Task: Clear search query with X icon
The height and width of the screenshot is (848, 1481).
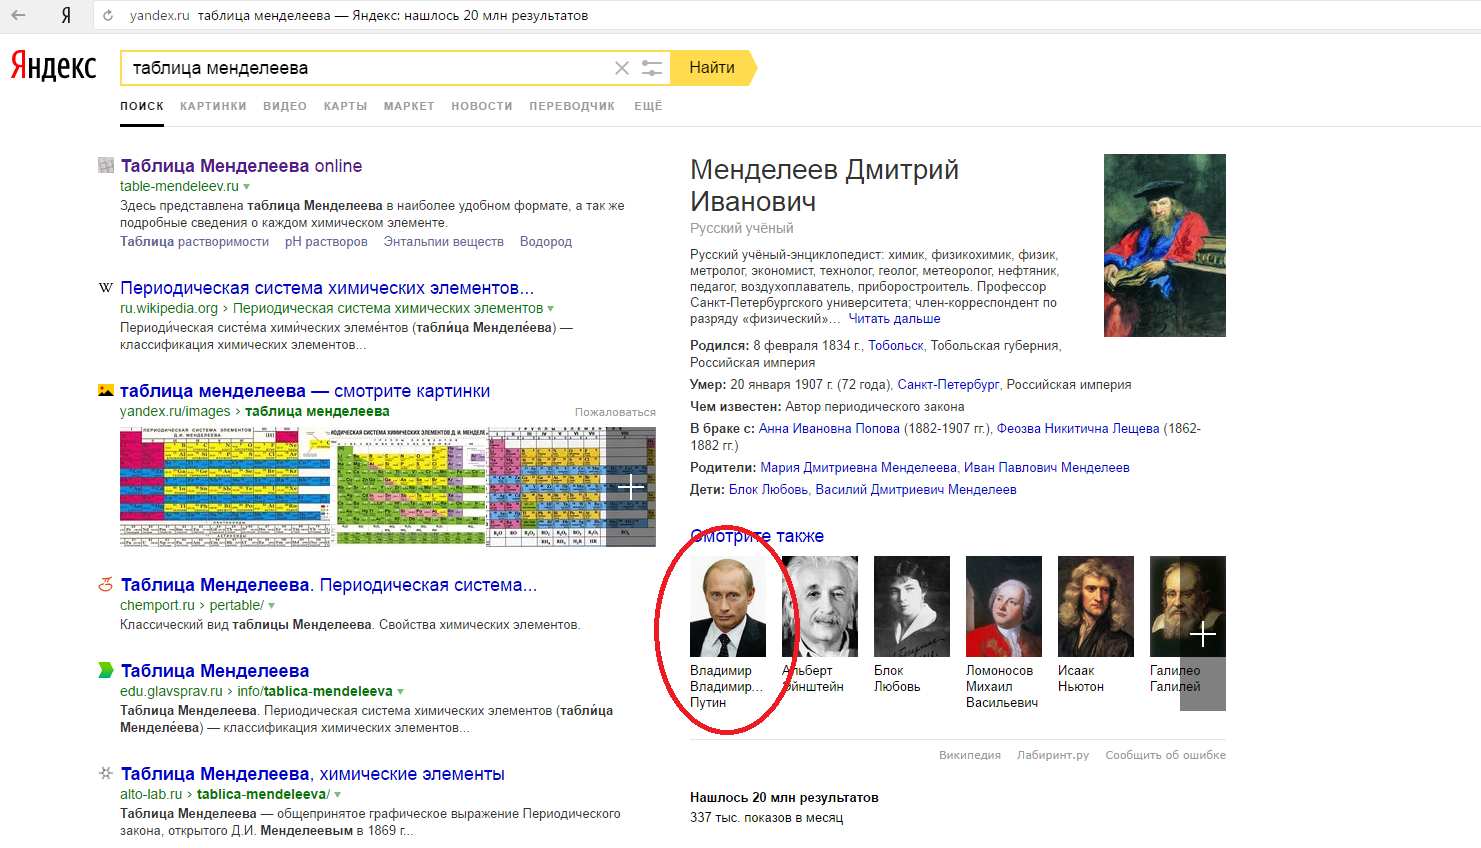Action: tap(622, 68)
